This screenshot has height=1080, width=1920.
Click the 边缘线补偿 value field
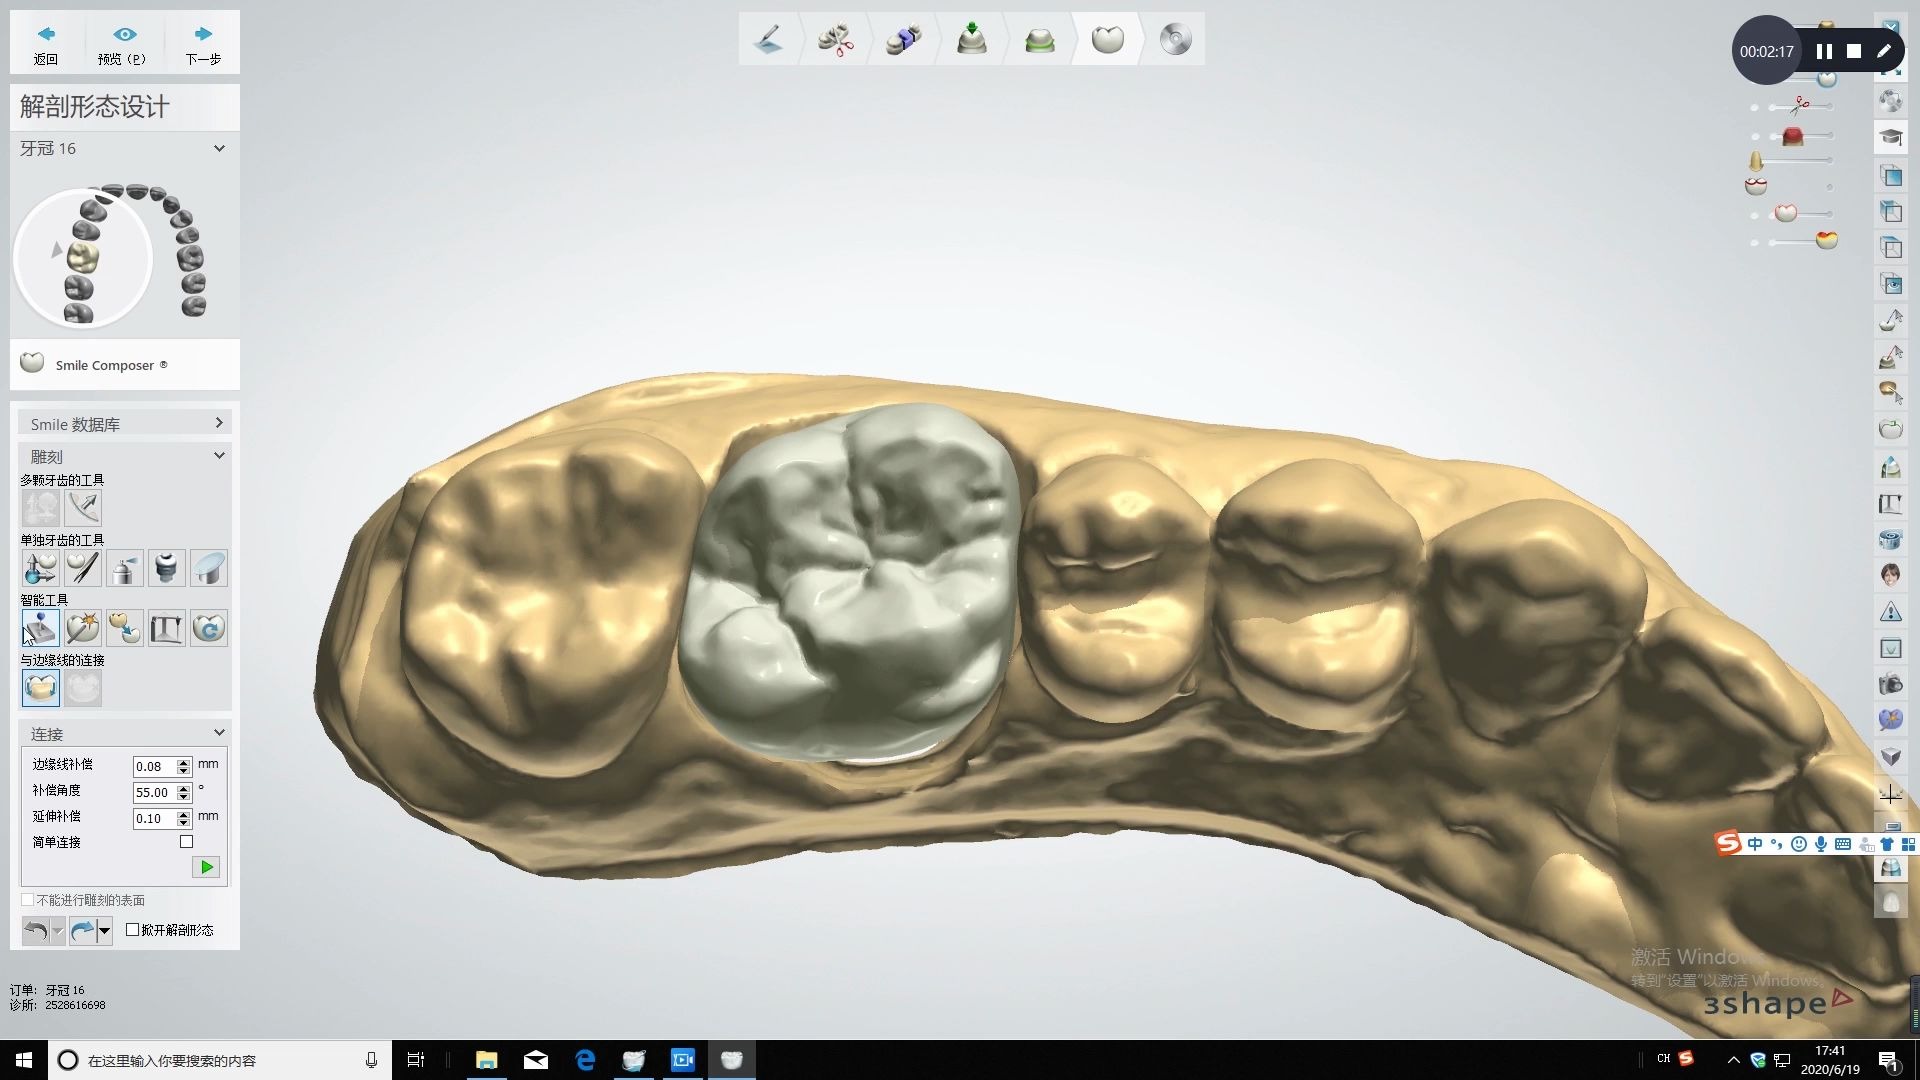point(153,767)
